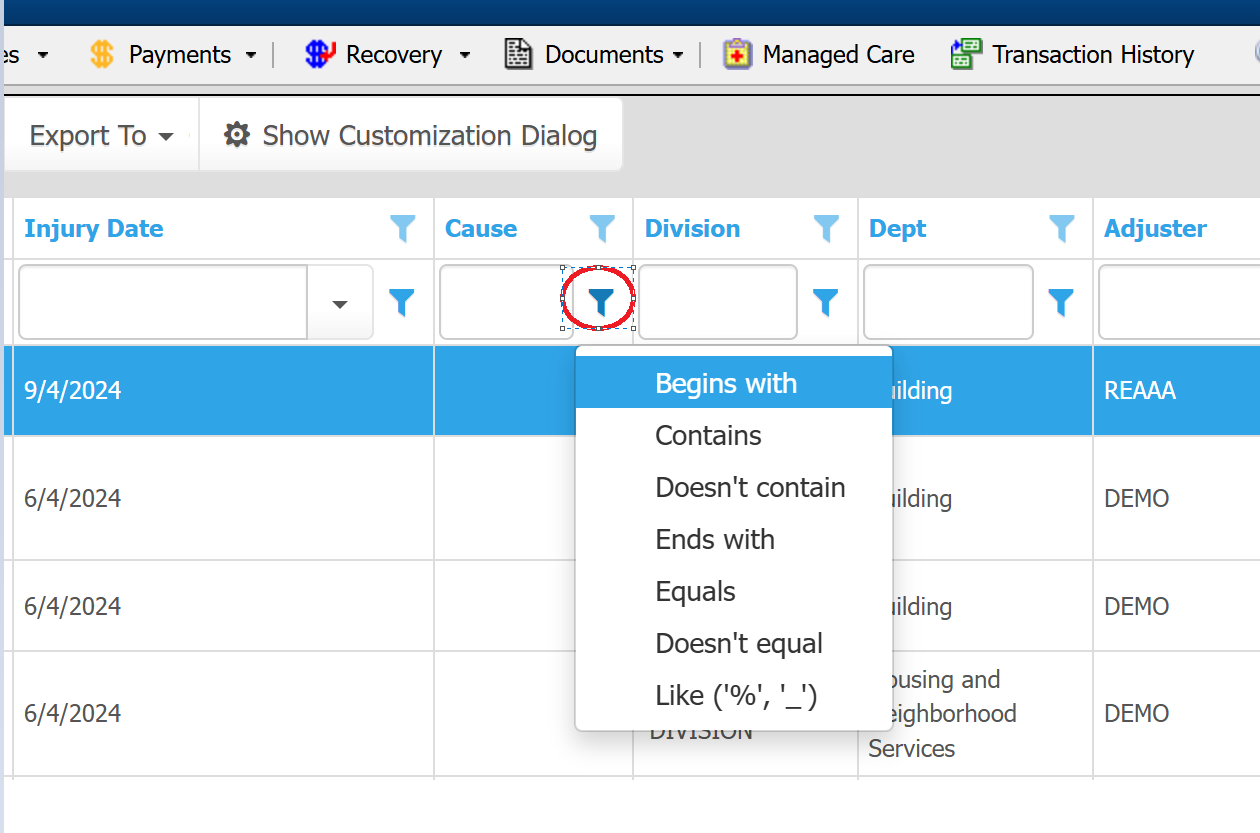This screenshot has width=1260, height=833.
Task: Select 'Ends with' from filter menu
Action: (714, 540)
